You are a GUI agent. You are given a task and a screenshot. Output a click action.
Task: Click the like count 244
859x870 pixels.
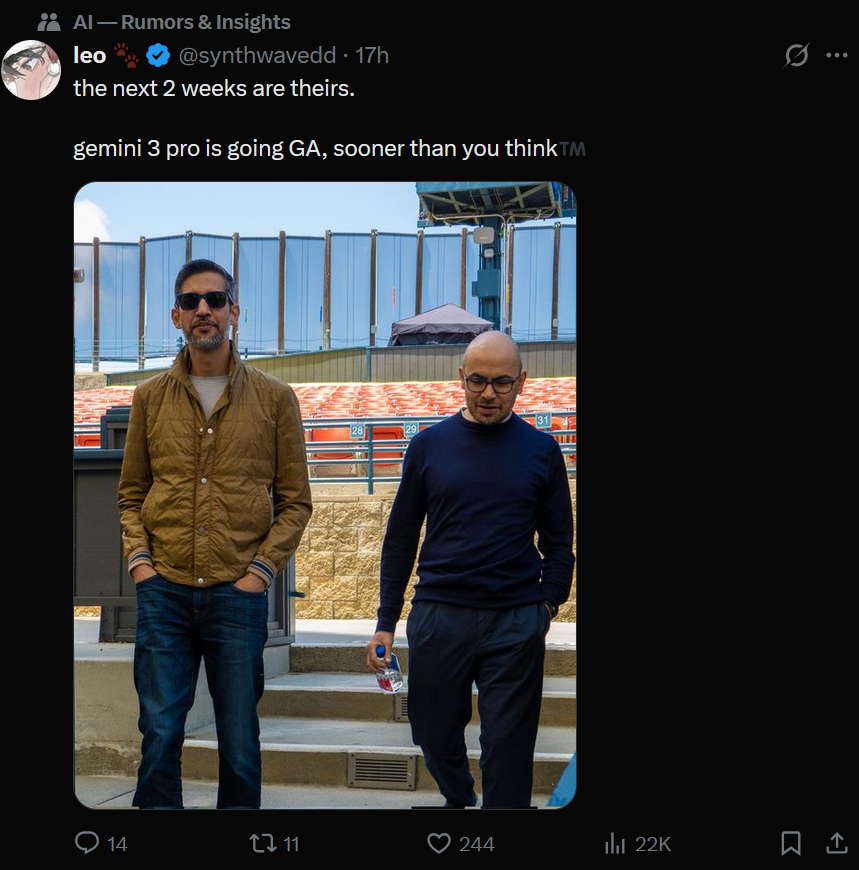(x=476, y=844)
